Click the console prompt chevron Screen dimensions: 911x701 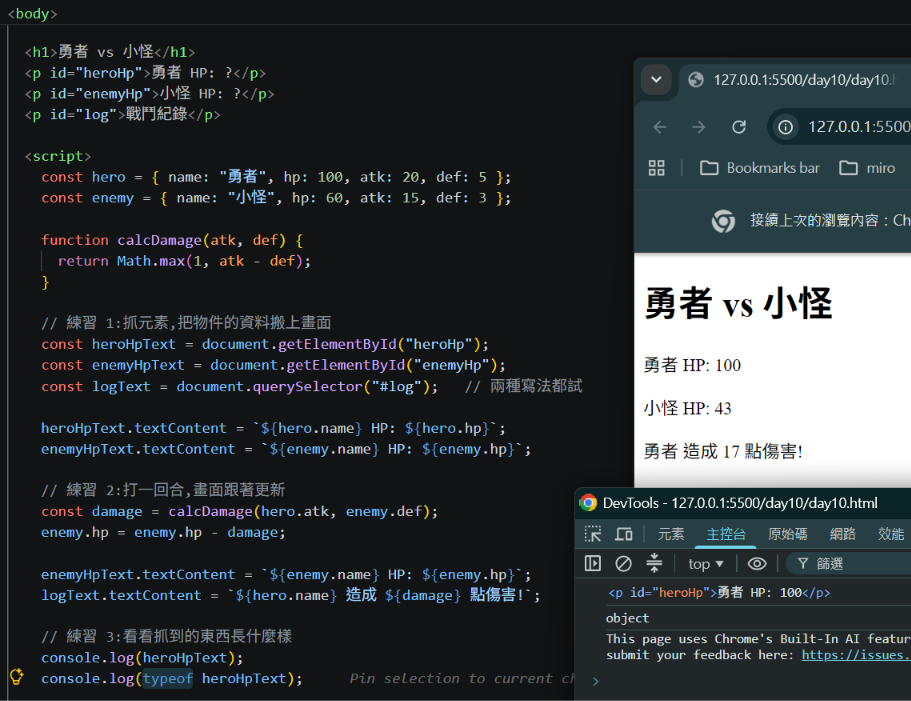(x=596, y=681)
